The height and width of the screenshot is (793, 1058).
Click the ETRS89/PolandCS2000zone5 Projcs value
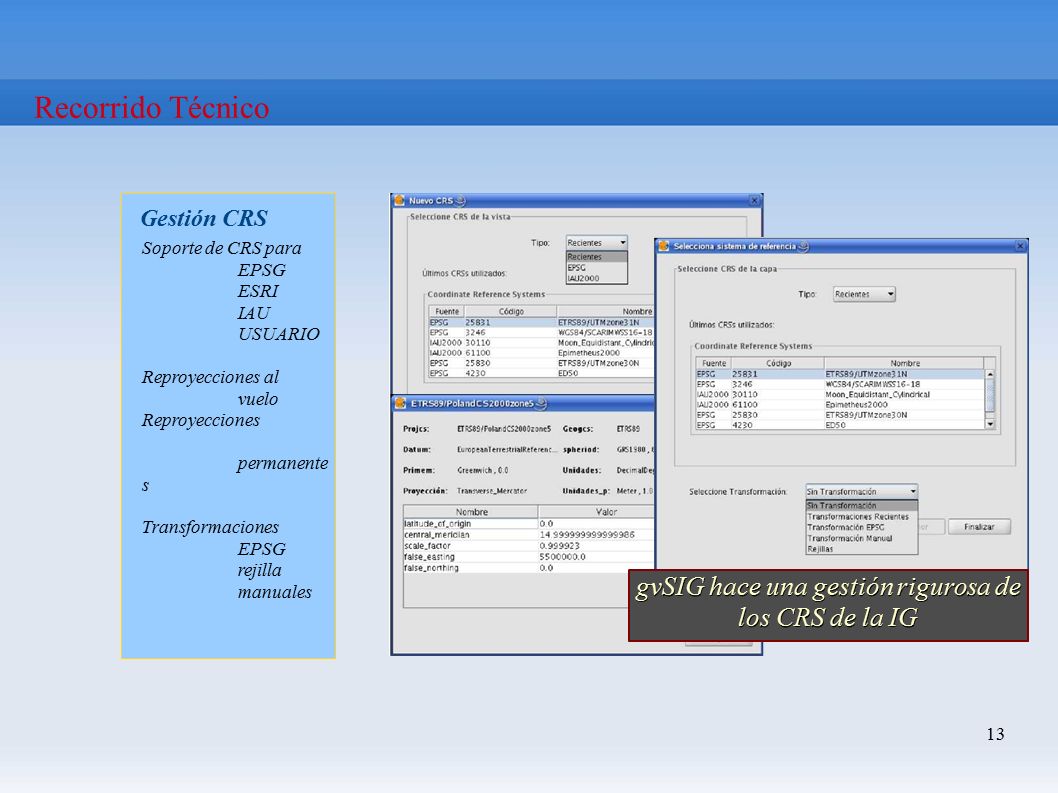click(x=504, y=429)
